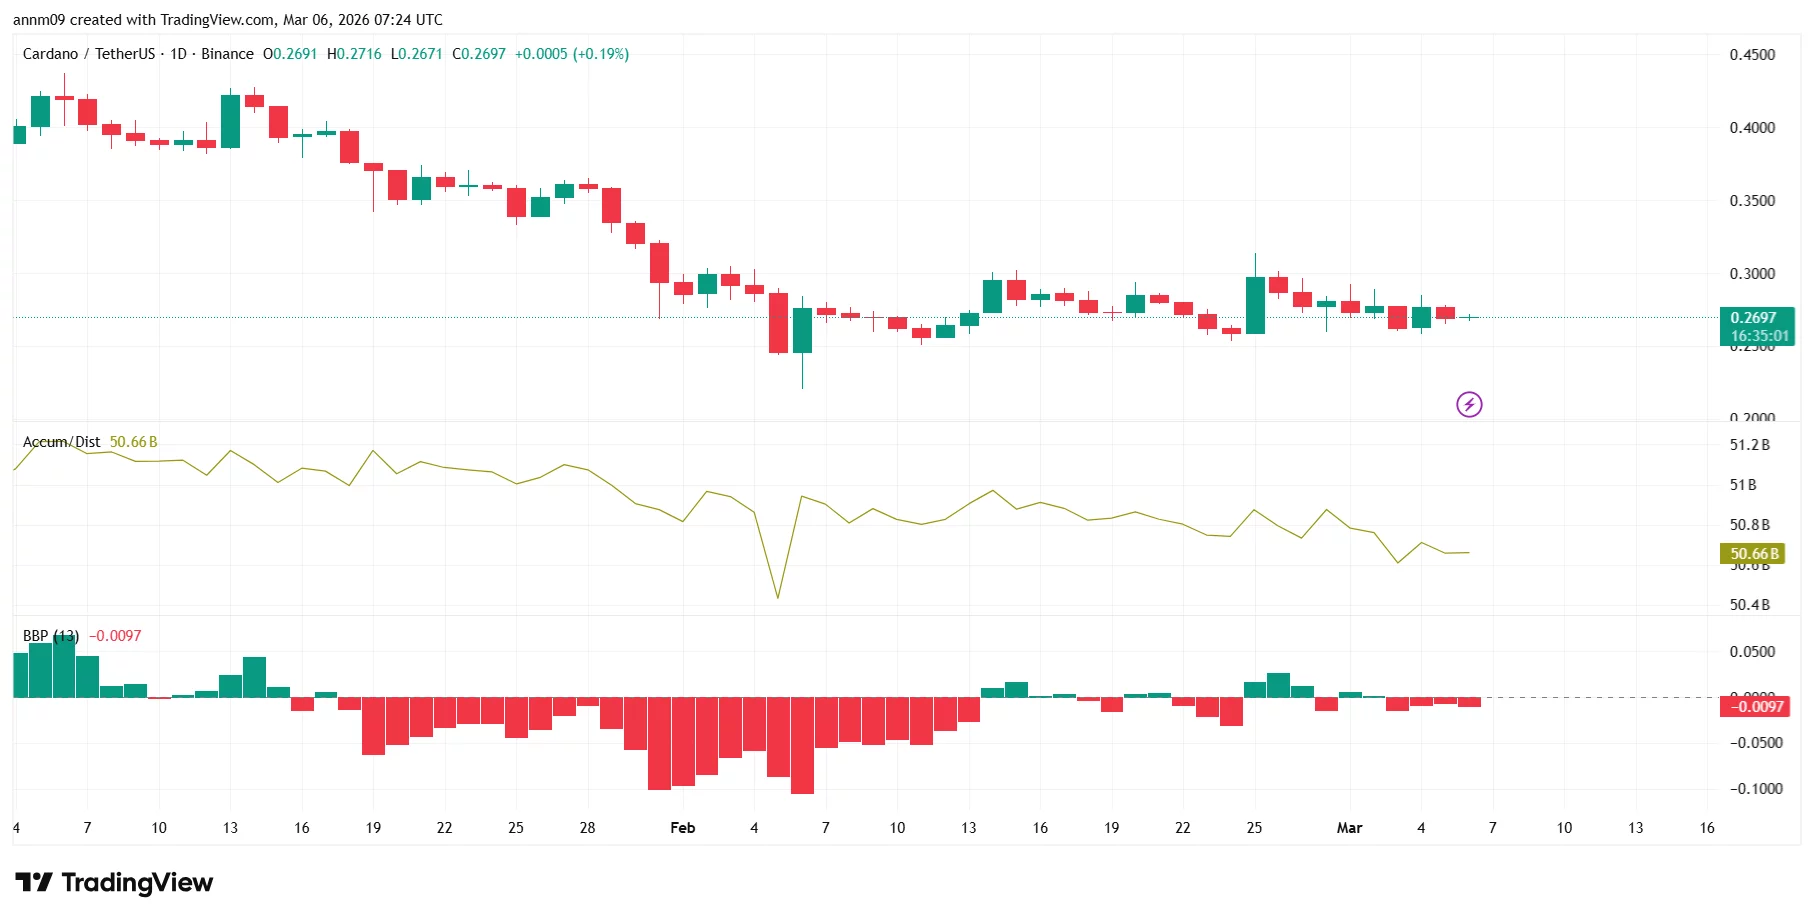The image size is (1814, 920).
Task: Click the O0.2691 open price value
Action: [289, 54]
